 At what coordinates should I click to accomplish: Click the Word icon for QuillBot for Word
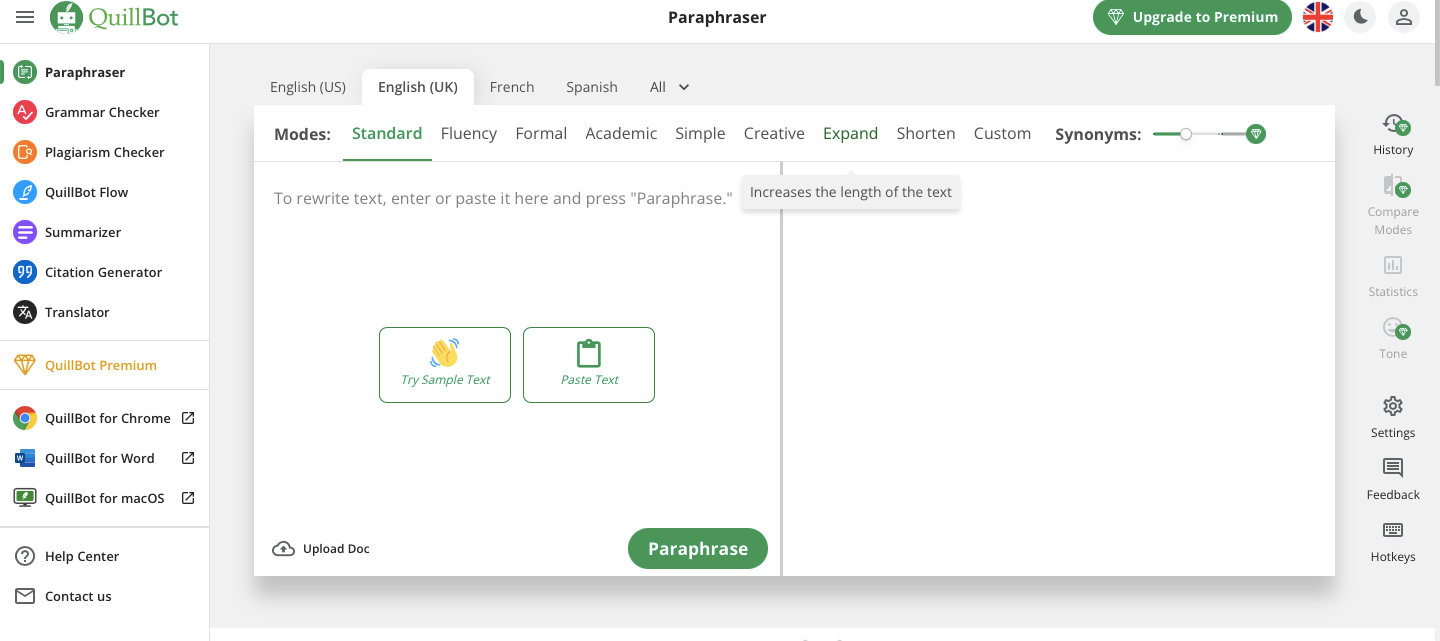point(25,458)
